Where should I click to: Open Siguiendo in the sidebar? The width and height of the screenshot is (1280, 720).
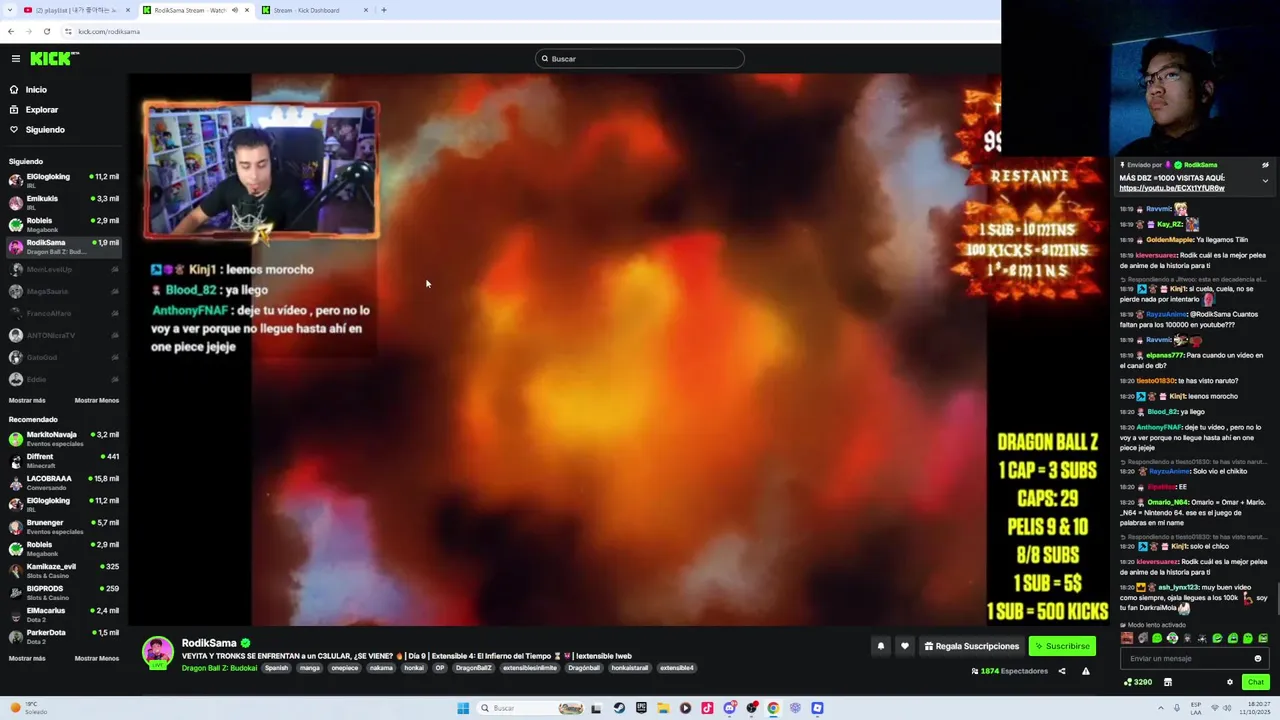click(45, 130)
